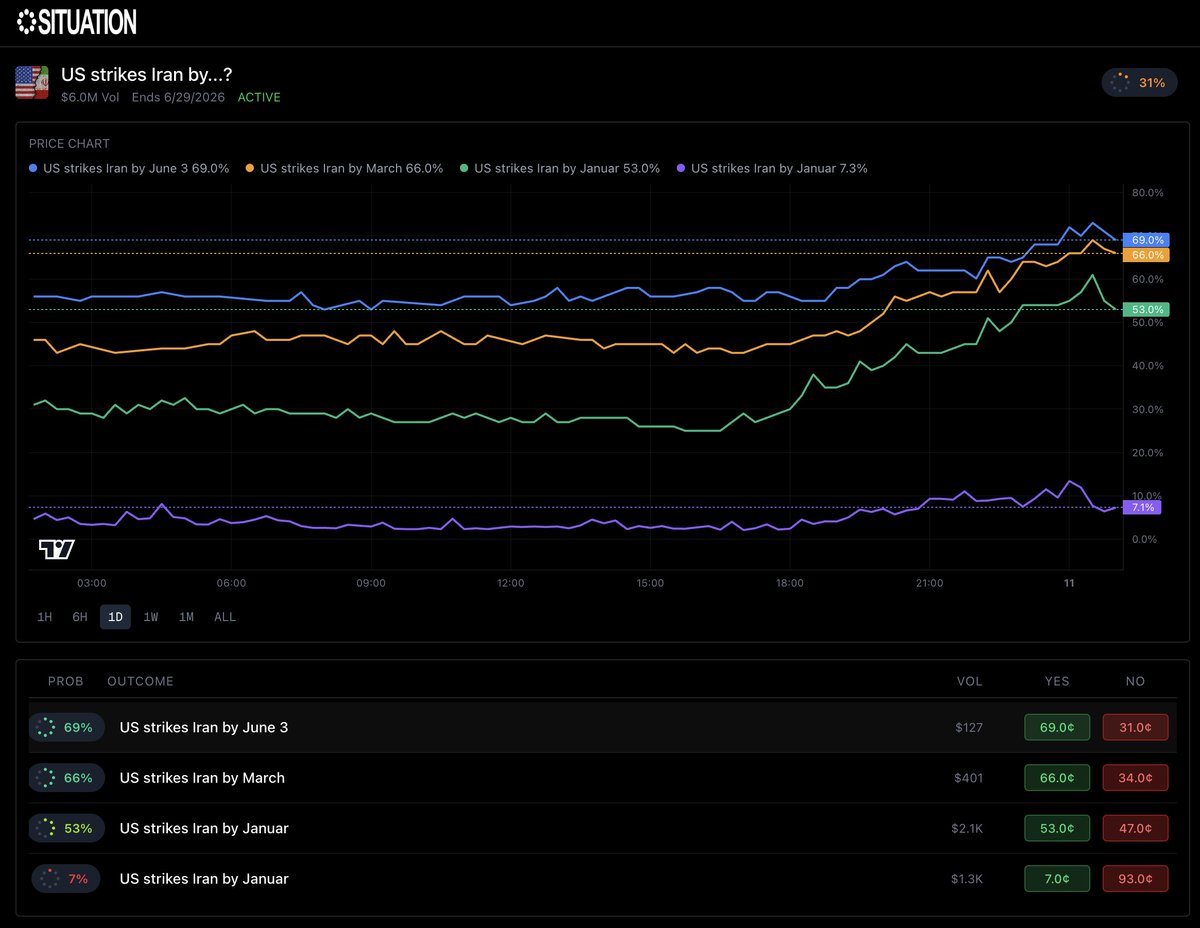The height and width of the screenshot is (928, 1200).
Task: Click the 66% probability ring for March
Action: tap(66, 777)
